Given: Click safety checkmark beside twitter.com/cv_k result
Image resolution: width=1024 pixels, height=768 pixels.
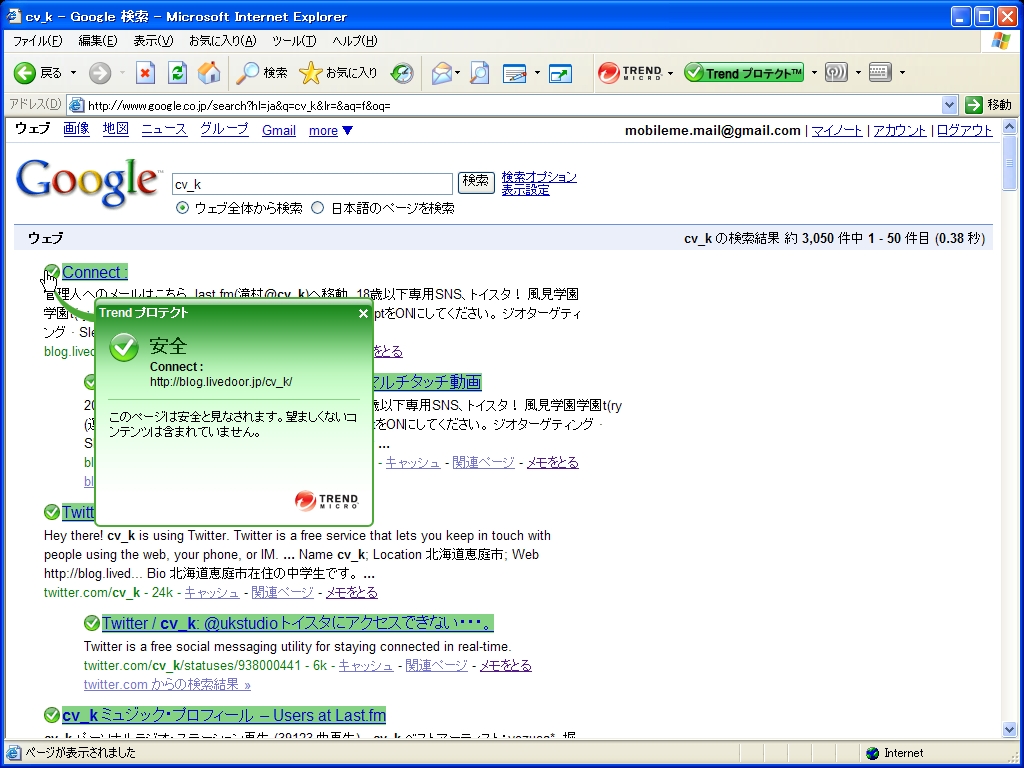Looking at the screenshot, I should click(52, 511).
